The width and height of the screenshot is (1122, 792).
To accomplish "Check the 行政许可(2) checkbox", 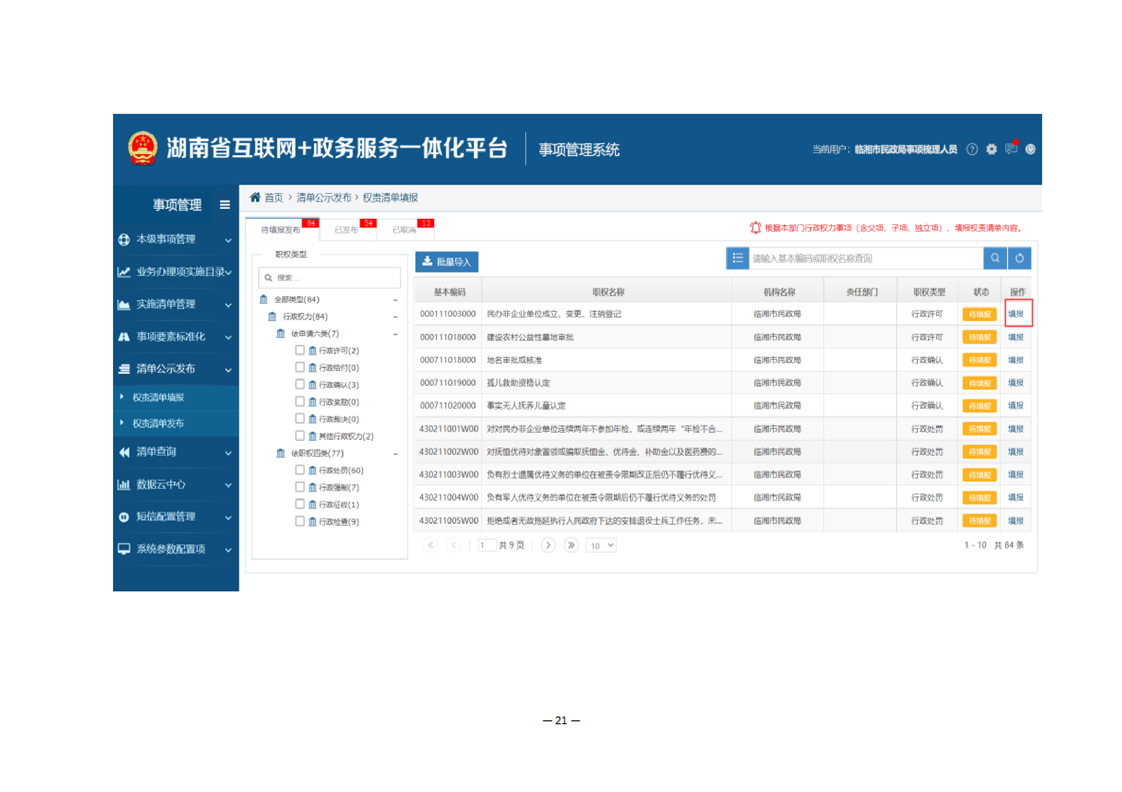I will click(300, 350).
